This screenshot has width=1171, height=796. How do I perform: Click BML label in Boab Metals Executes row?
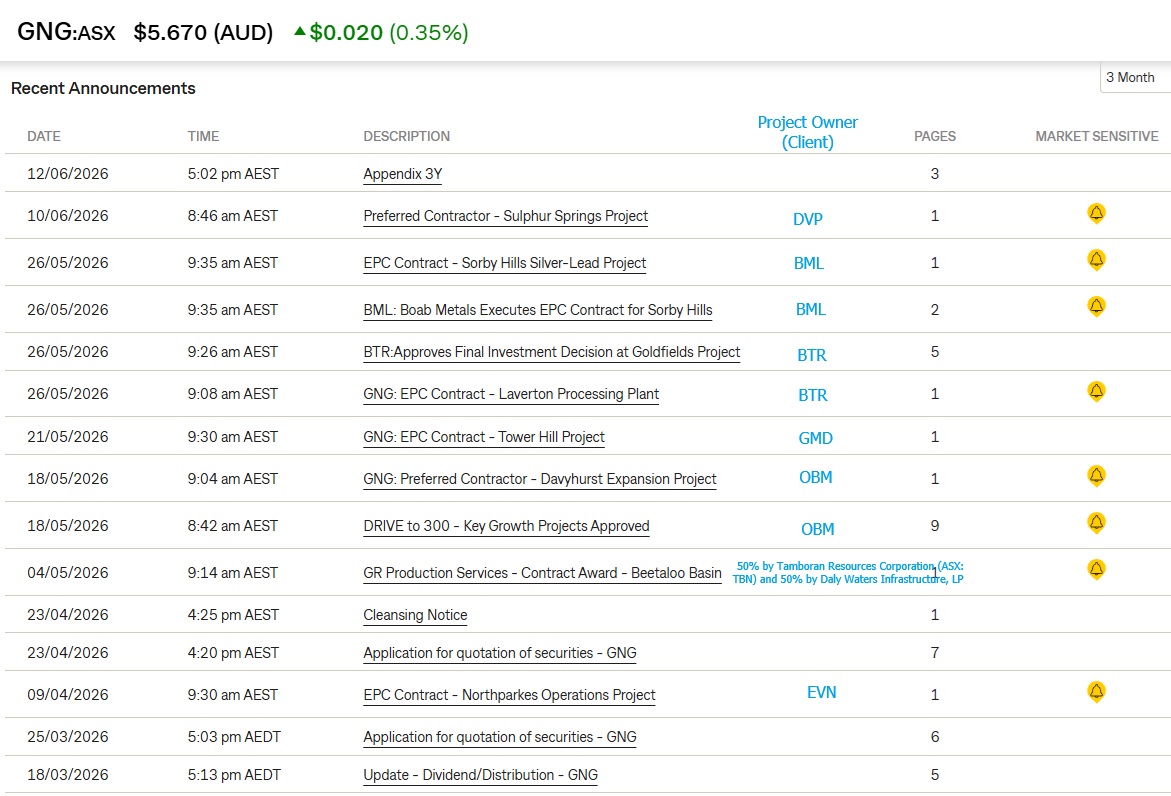[x=810, y=309]
